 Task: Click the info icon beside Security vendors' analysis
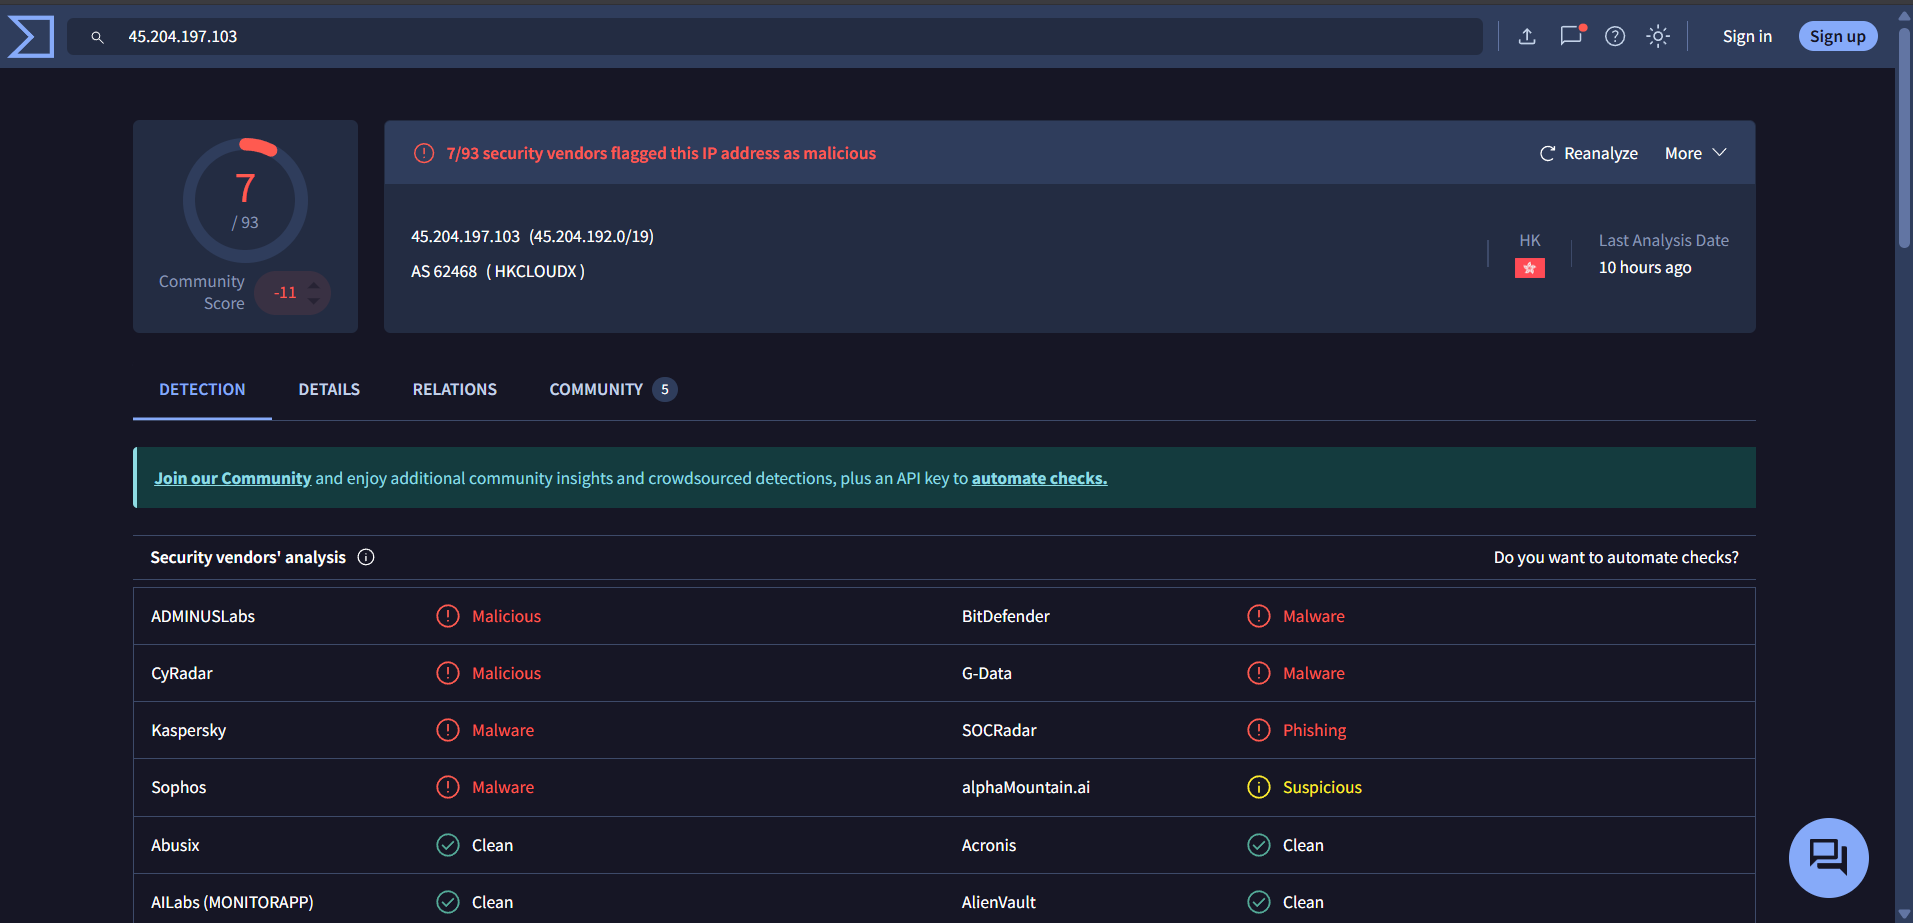pyautogui.click(x=366, y=557)
